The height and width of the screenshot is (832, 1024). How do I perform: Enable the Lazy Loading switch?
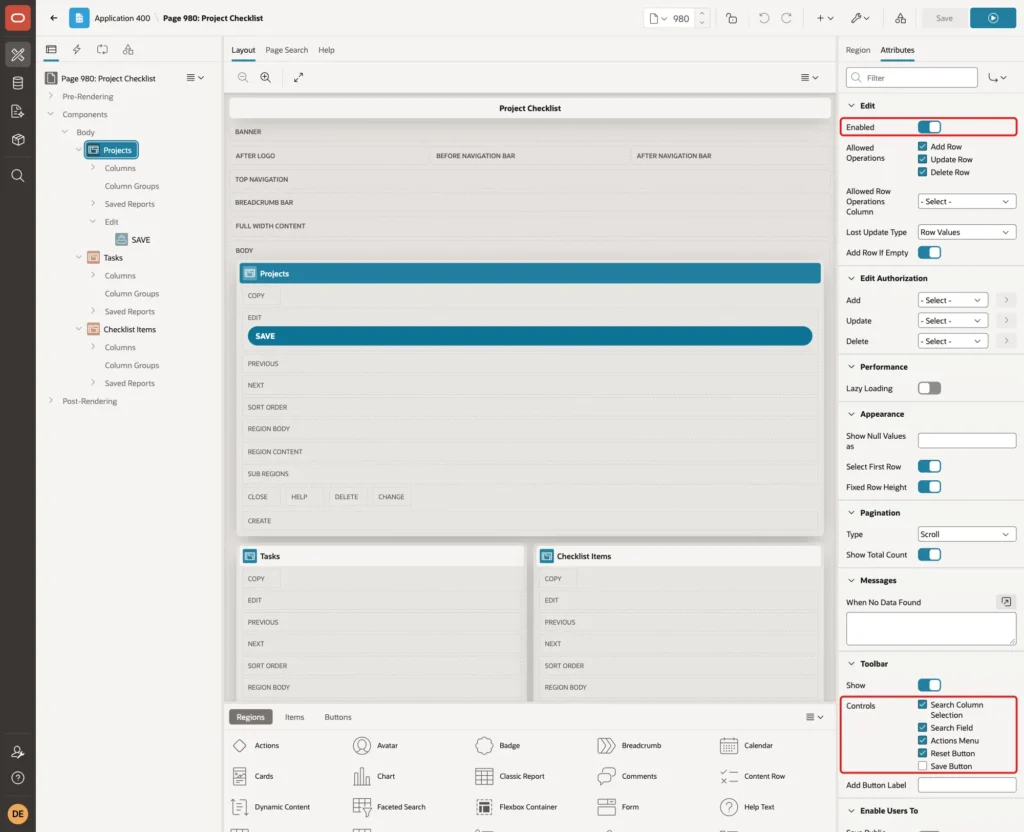tap(929, 388)
